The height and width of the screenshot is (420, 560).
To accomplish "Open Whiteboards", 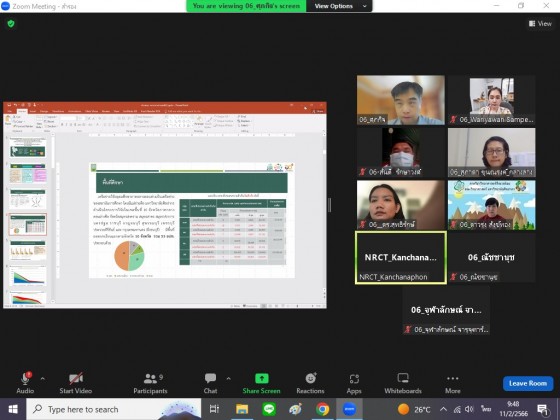I will (403, 383).
